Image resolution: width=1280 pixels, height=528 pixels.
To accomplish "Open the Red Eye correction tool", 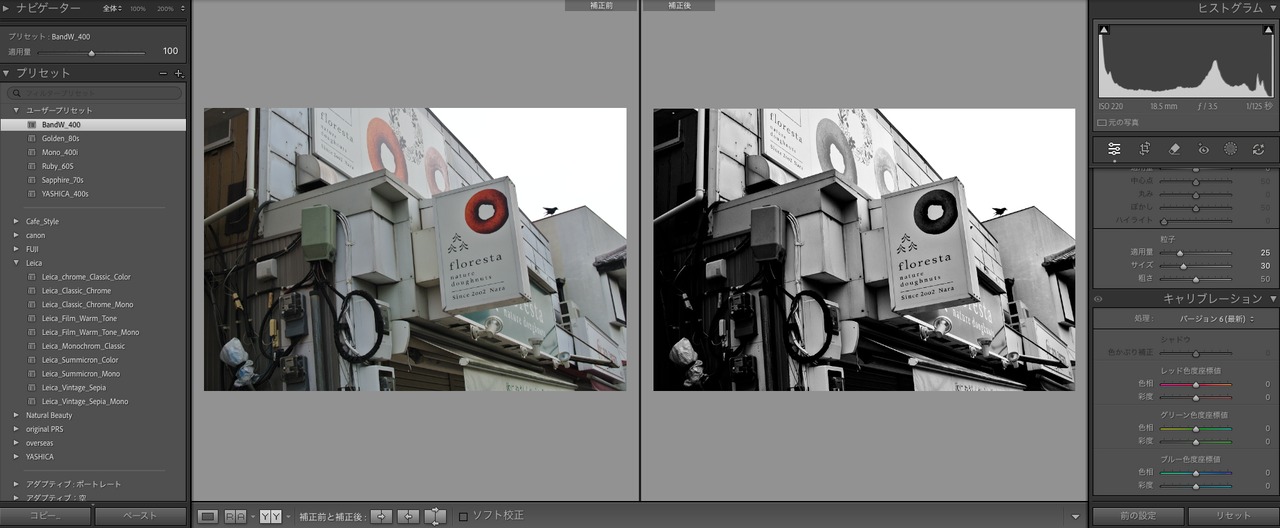I will [1203, 149].
